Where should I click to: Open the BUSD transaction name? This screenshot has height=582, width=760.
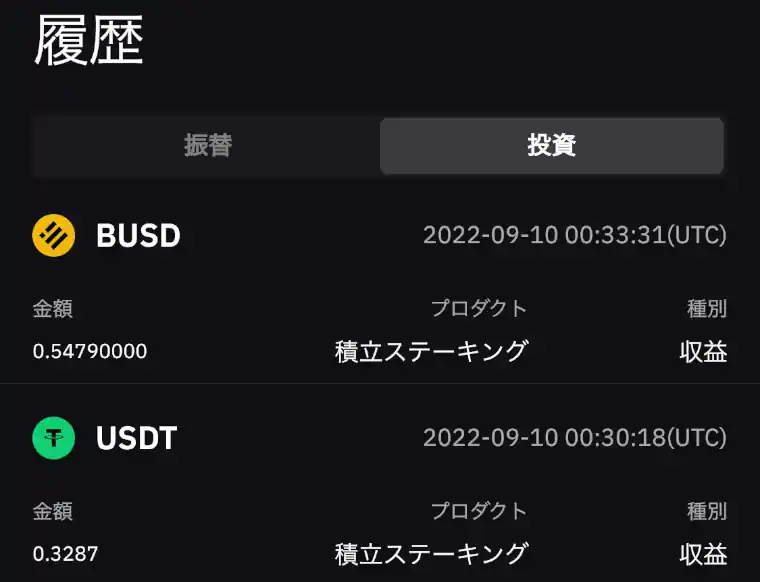click(x=138, y=236)
